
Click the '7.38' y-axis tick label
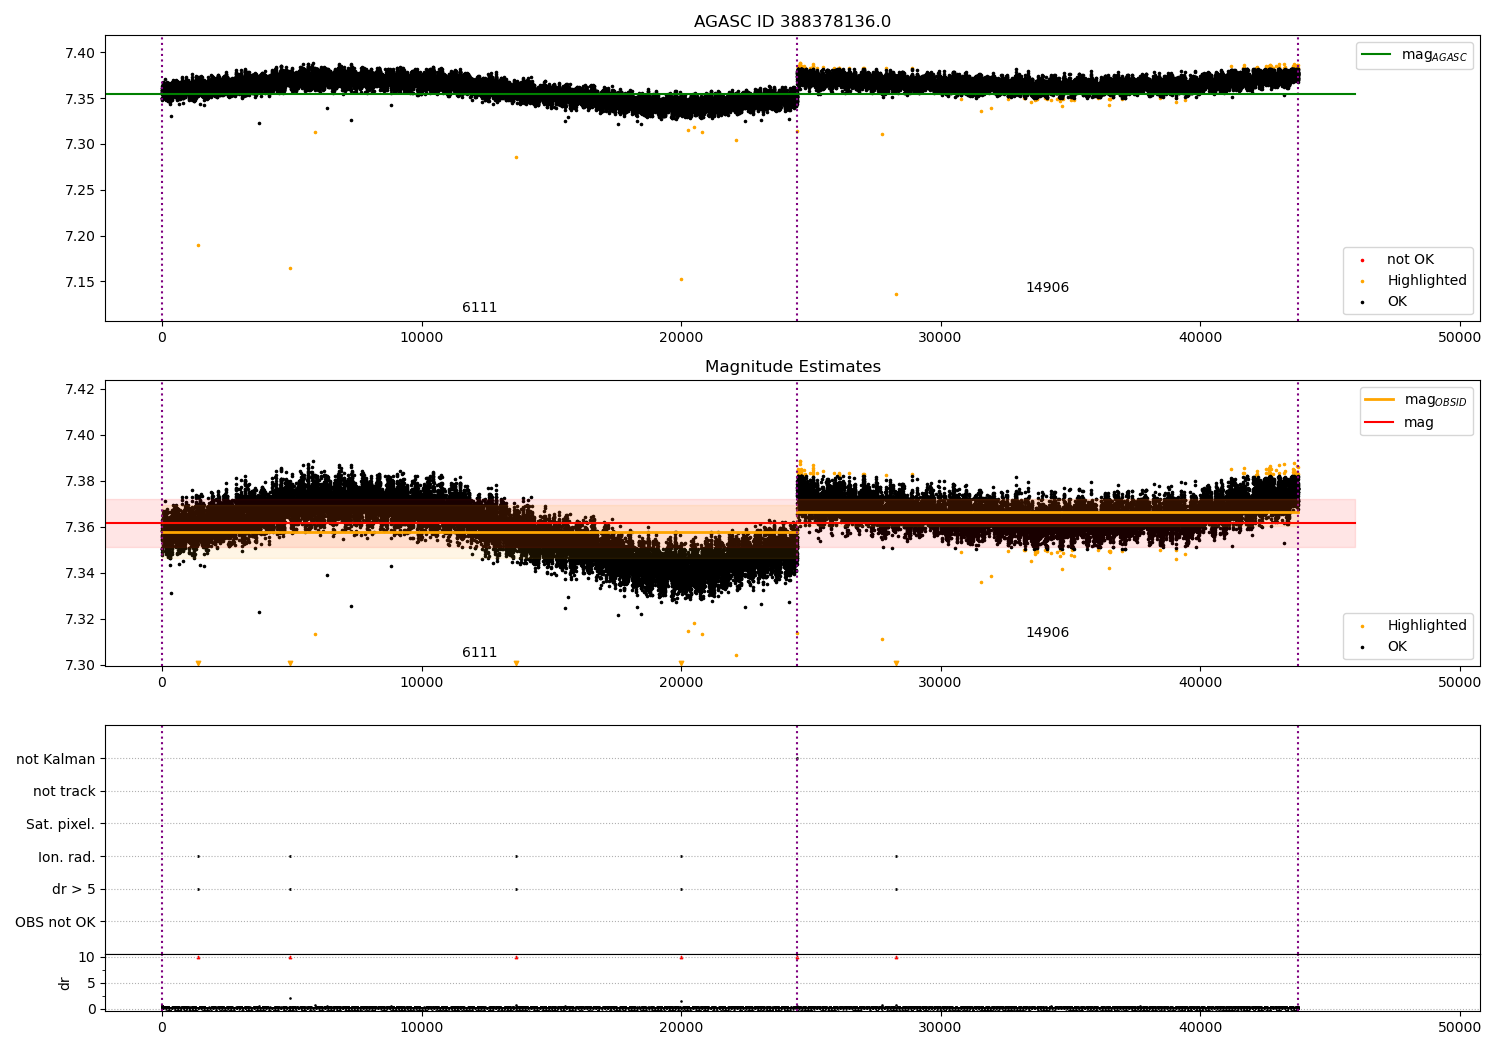80,481
